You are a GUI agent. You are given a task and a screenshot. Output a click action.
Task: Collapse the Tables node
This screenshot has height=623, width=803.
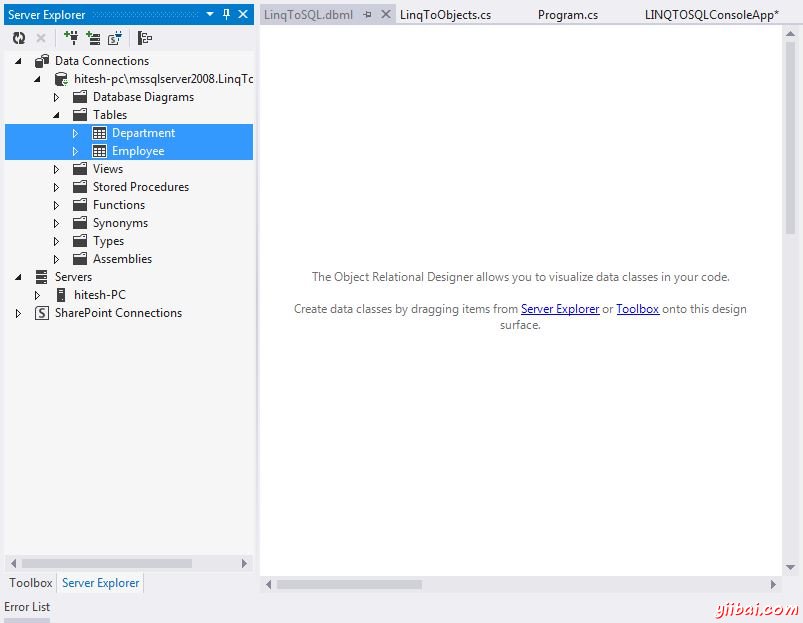click(x=57, y=115)
